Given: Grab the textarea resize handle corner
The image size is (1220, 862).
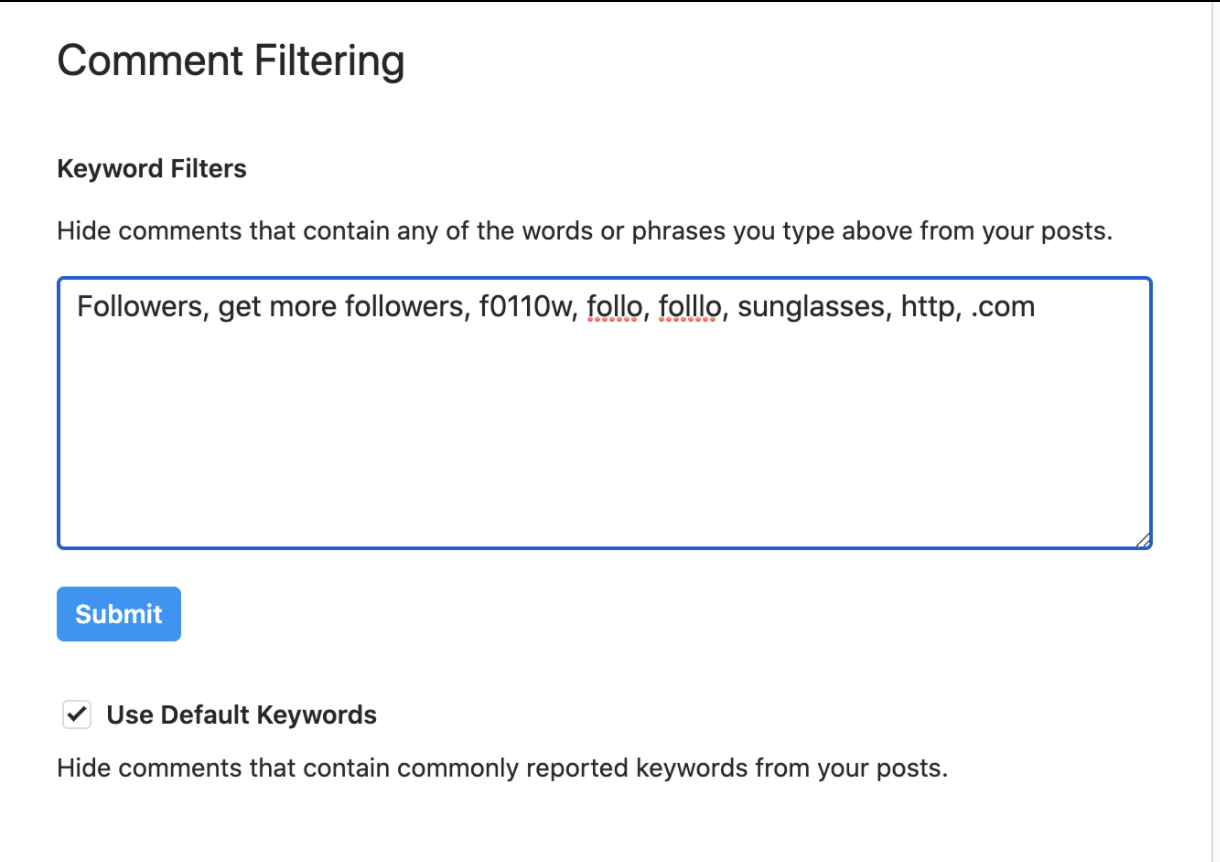Looking at the screenshot, I should [1143, 540].
